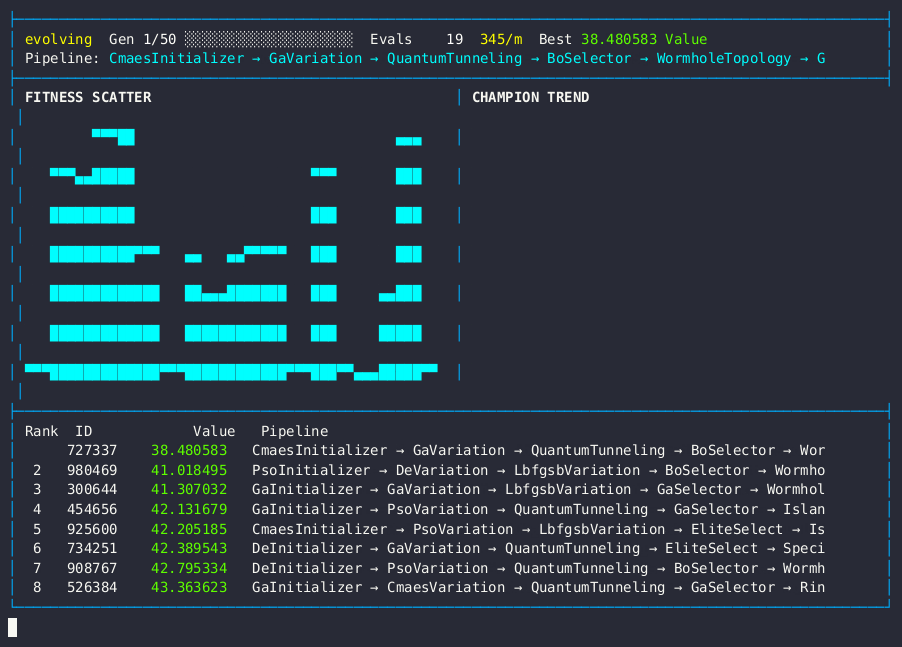This screenshot has width=902, height=647.
Task: Click value 38.480583 in the top table row
Action: (189, 450)
